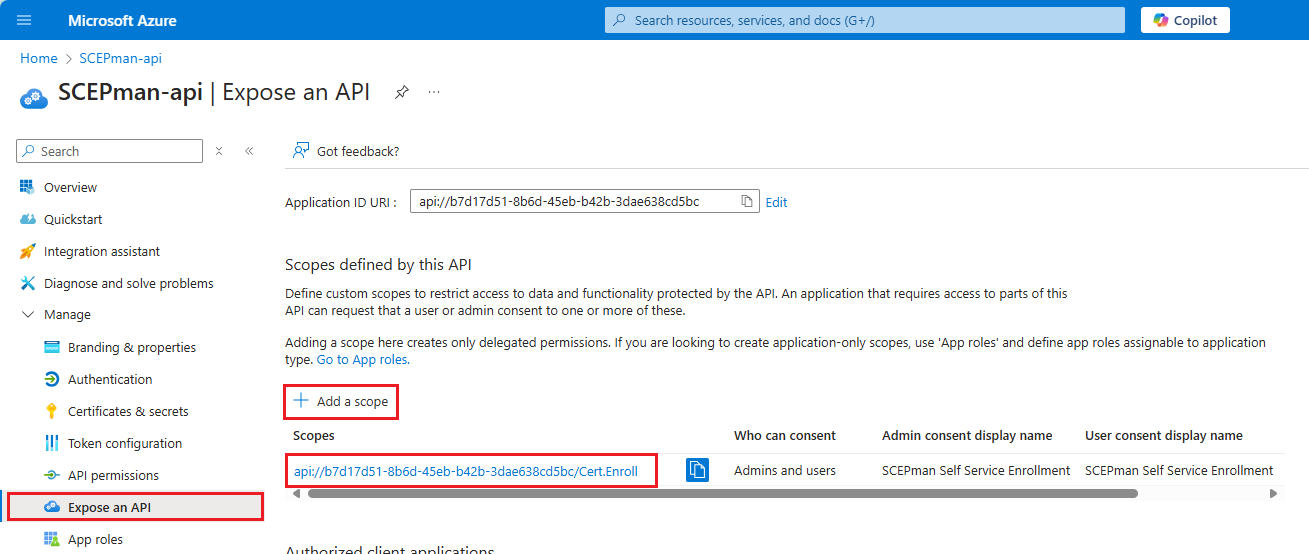Open the Azure portal hamburger menu
This screenshot has width=1309, height=554.
tap(25, 20)
